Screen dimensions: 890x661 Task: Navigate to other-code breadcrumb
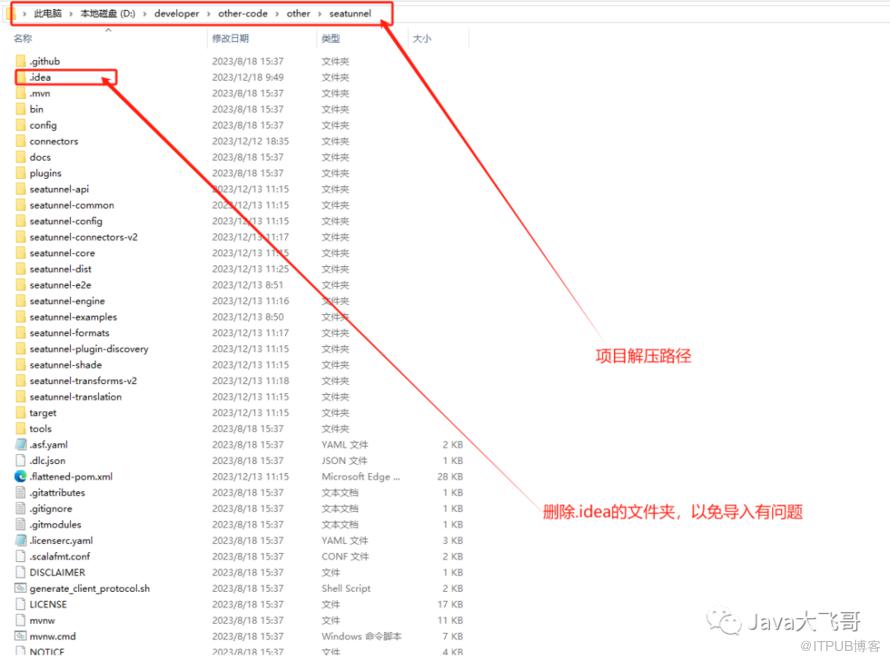pyautogui.click(x=243, y=14)
